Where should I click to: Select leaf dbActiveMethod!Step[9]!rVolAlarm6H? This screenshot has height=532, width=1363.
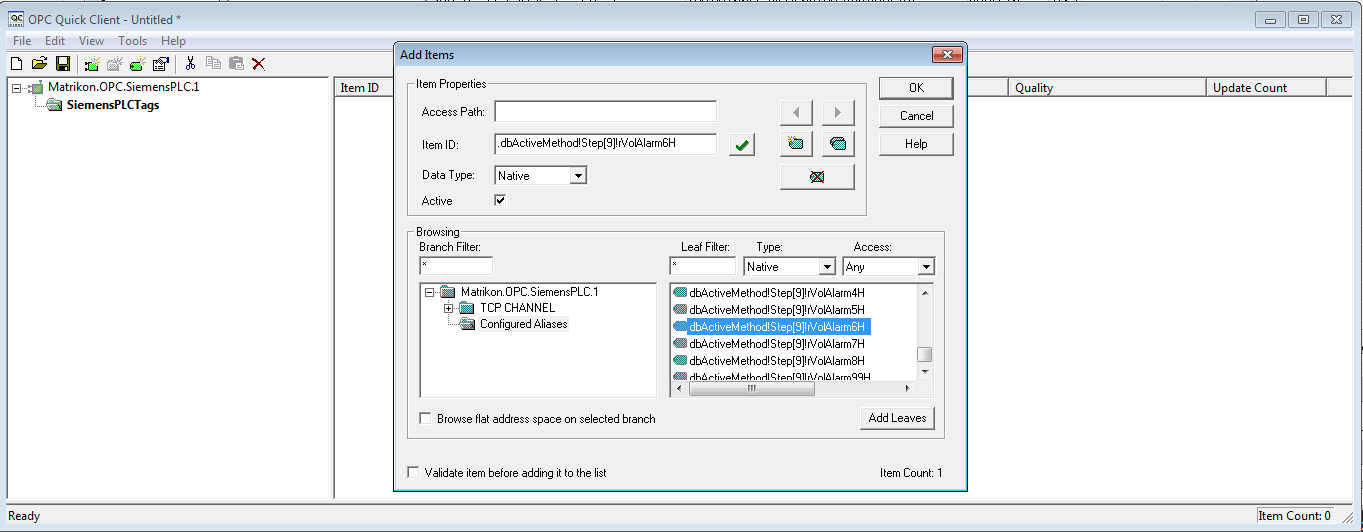point(777,327)
